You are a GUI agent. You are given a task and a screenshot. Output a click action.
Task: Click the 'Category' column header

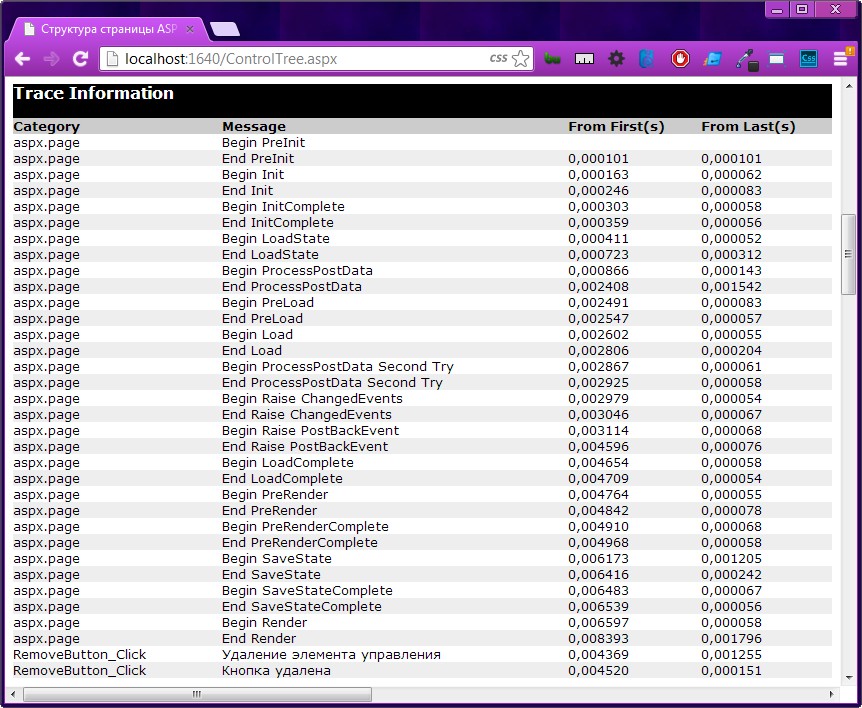coord(47,126)
